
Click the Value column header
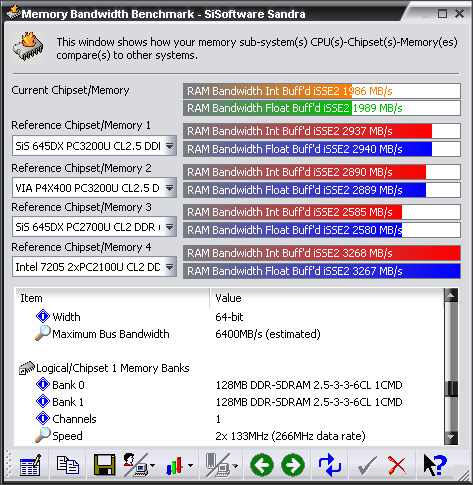tap(327, 298)
